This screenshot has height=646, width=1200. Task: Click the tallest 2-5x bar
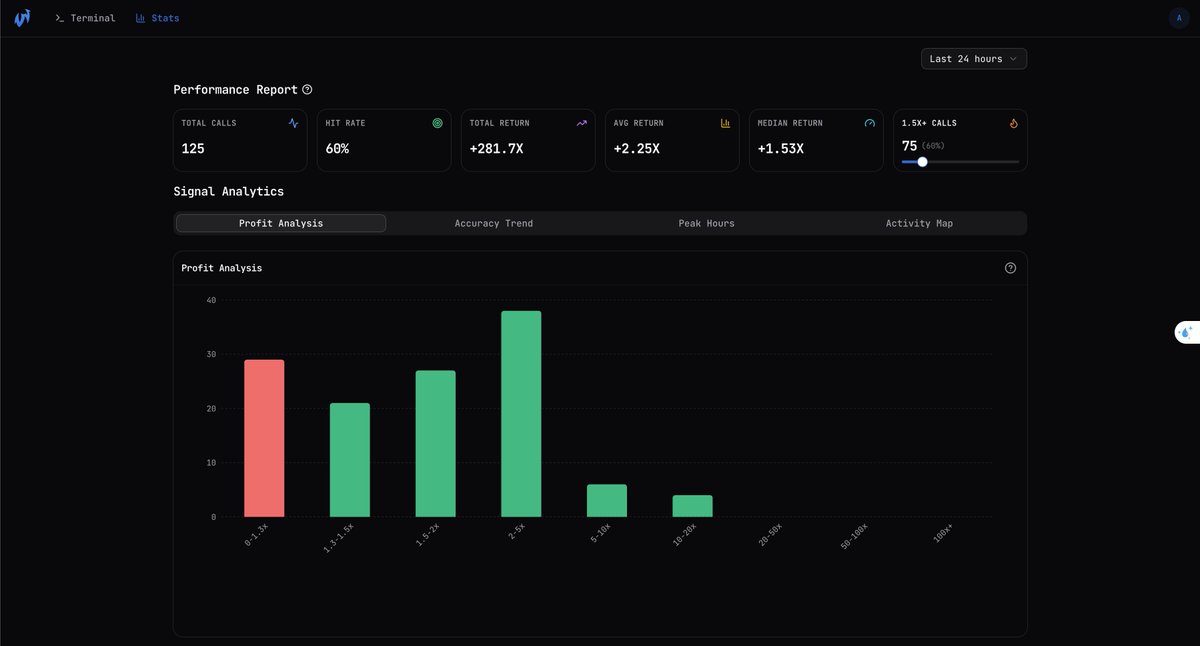click(x=521, y=414)
